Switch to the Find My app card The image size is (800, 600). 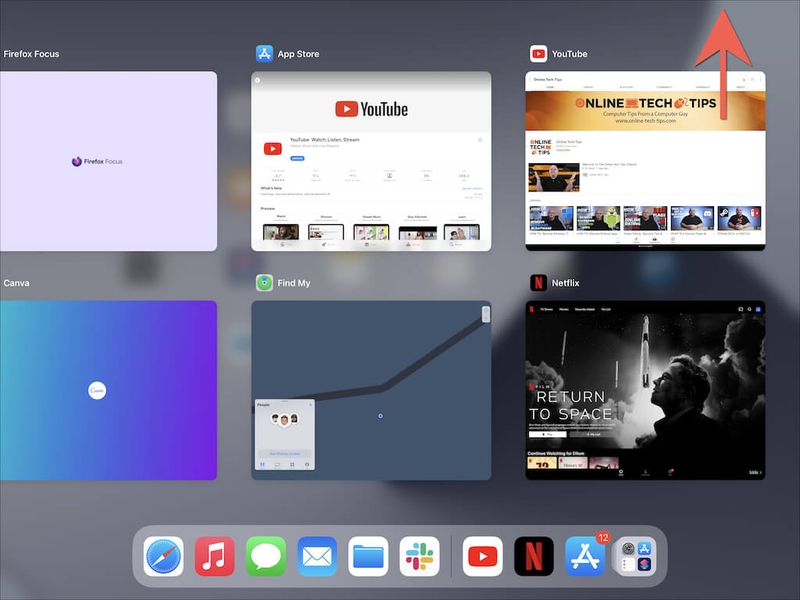371,390
